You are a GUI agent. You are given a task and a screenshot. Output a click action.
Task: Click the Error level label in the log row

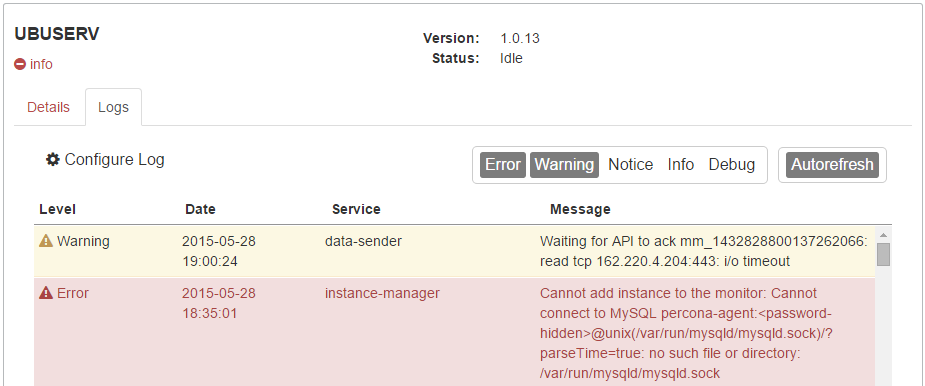(73, 293)
